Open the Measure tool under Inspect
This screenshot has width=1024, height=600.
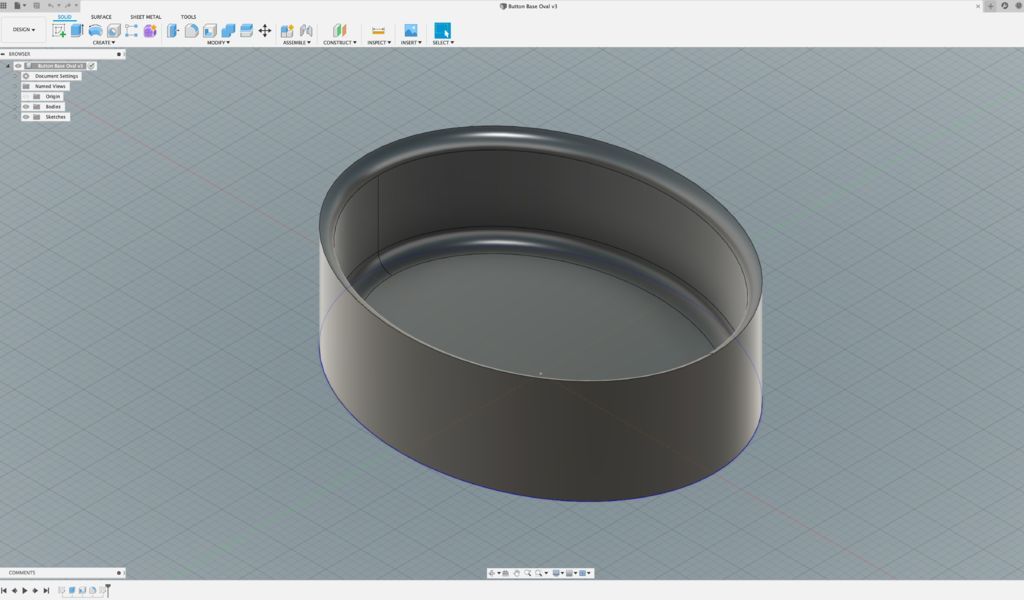(377, 30)
